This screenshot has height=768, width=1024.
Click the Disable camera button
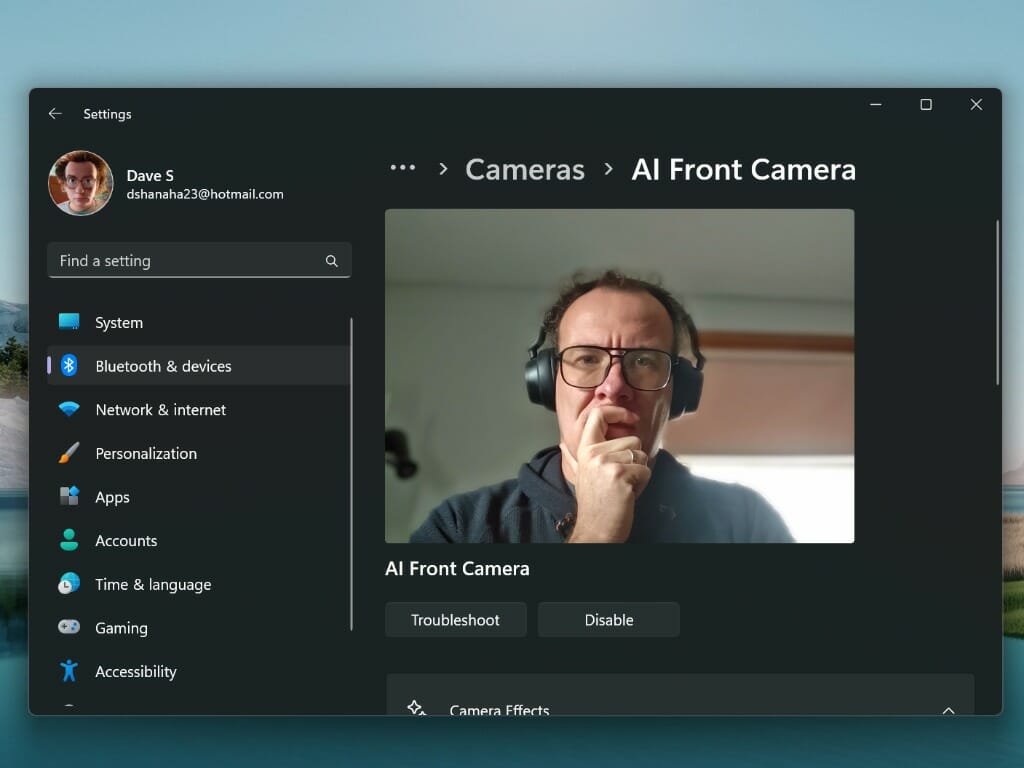click(608, 620)
